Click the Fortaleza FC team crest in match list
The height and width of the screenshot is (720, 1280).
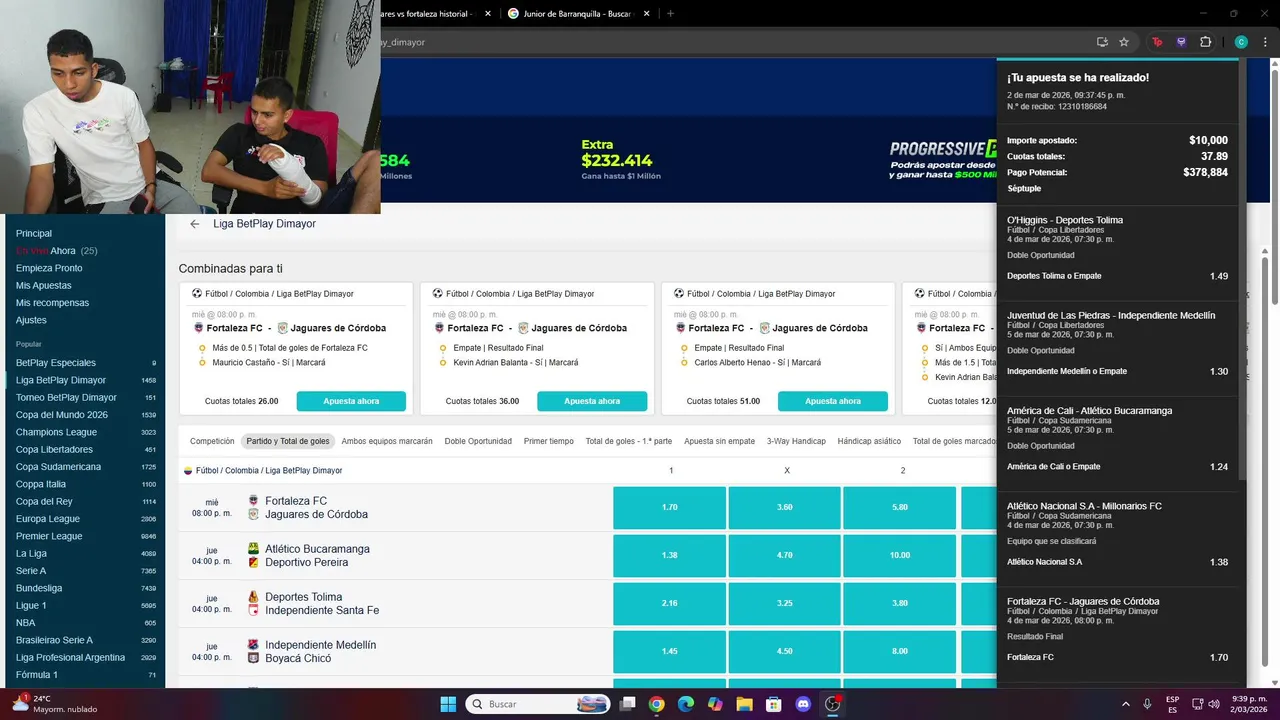pyautogui.click(x=253, y=500)
